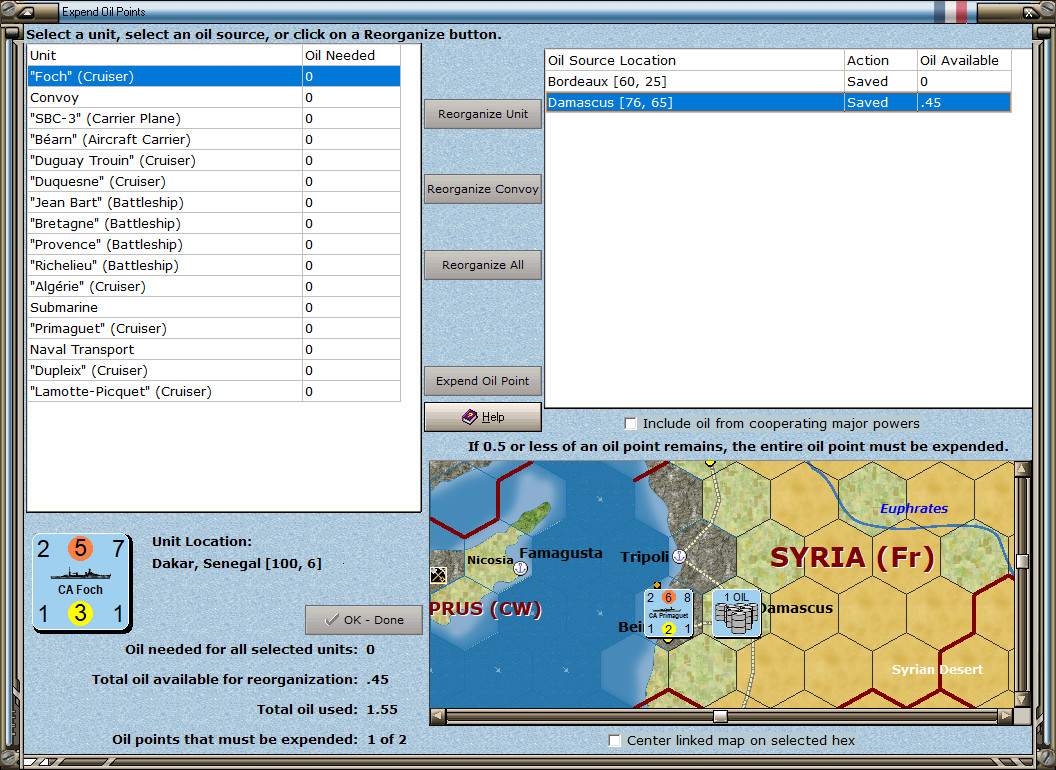Enable include oil from cooperating major powers
Viewport: 1056px width, 770px height.
(630, 423)
